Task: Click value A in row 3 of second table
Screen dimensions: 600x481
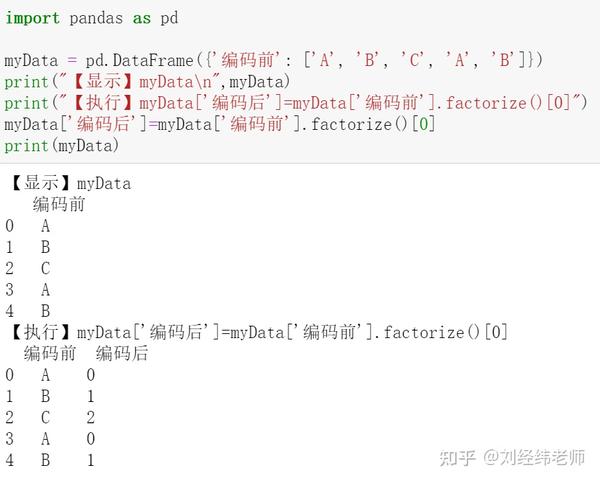Action: [x=46, y=439]
